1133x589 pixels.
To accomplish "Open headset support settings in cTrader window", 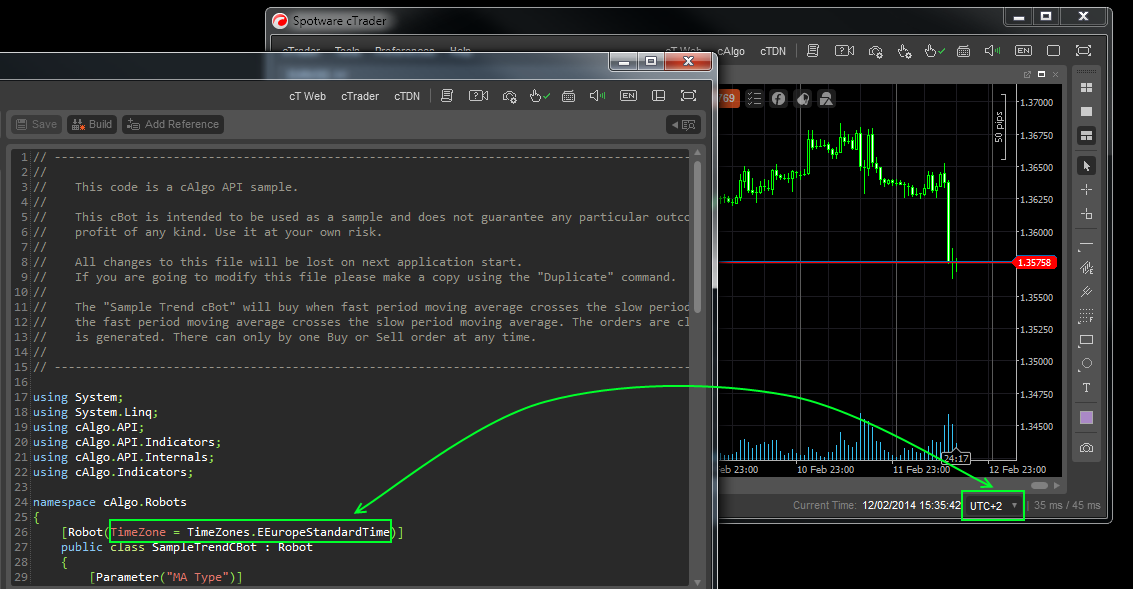I will pos(875,51).
